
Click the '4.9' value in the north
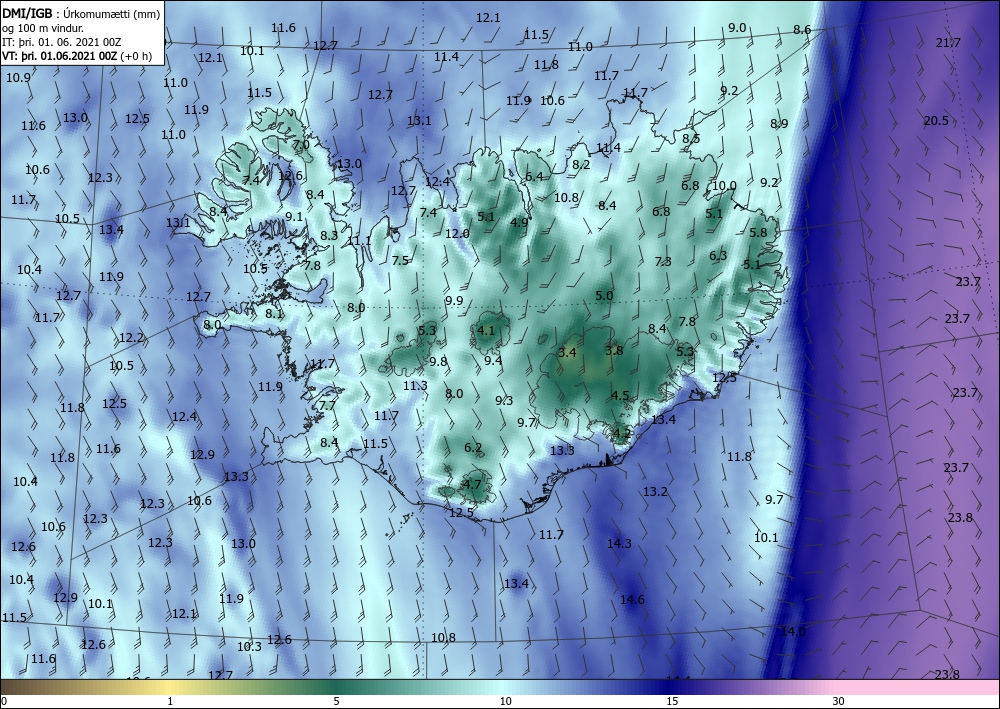coord(520,222)
